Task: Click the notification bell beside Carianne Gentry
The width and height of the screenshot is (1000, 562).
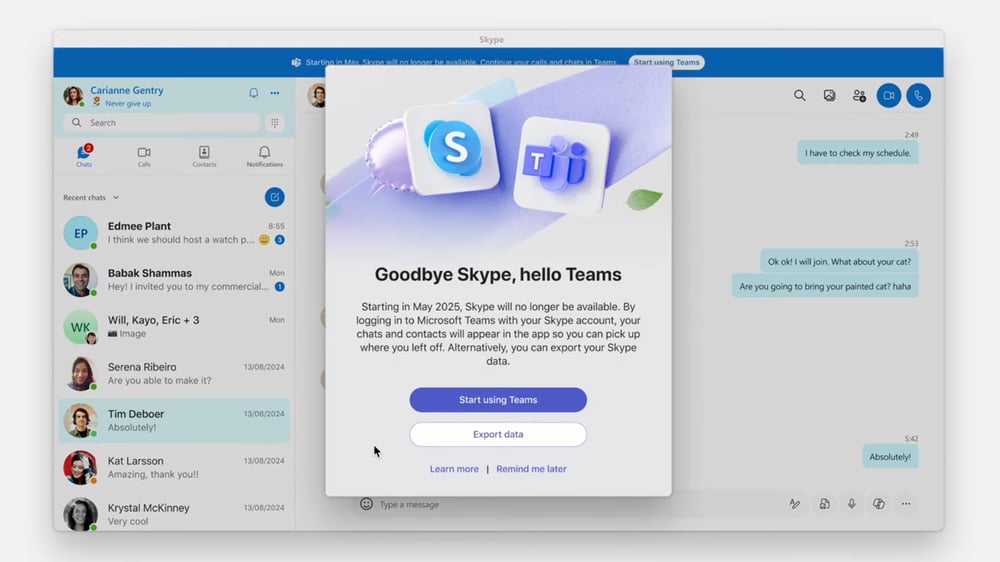Action: [x=253, y=93]
